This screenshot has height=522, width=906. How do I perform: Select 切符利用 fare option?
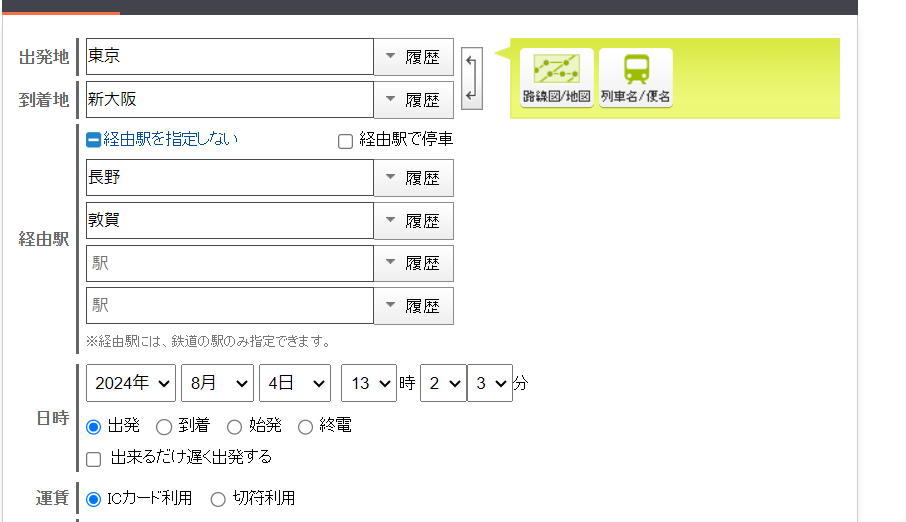(x=218, y=499)
